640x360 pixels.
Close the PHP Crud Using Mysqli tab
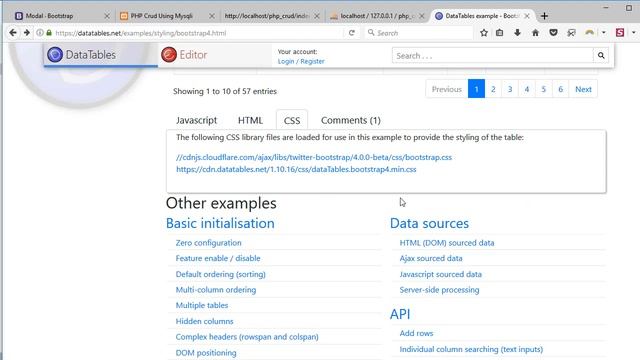point(211,16)
